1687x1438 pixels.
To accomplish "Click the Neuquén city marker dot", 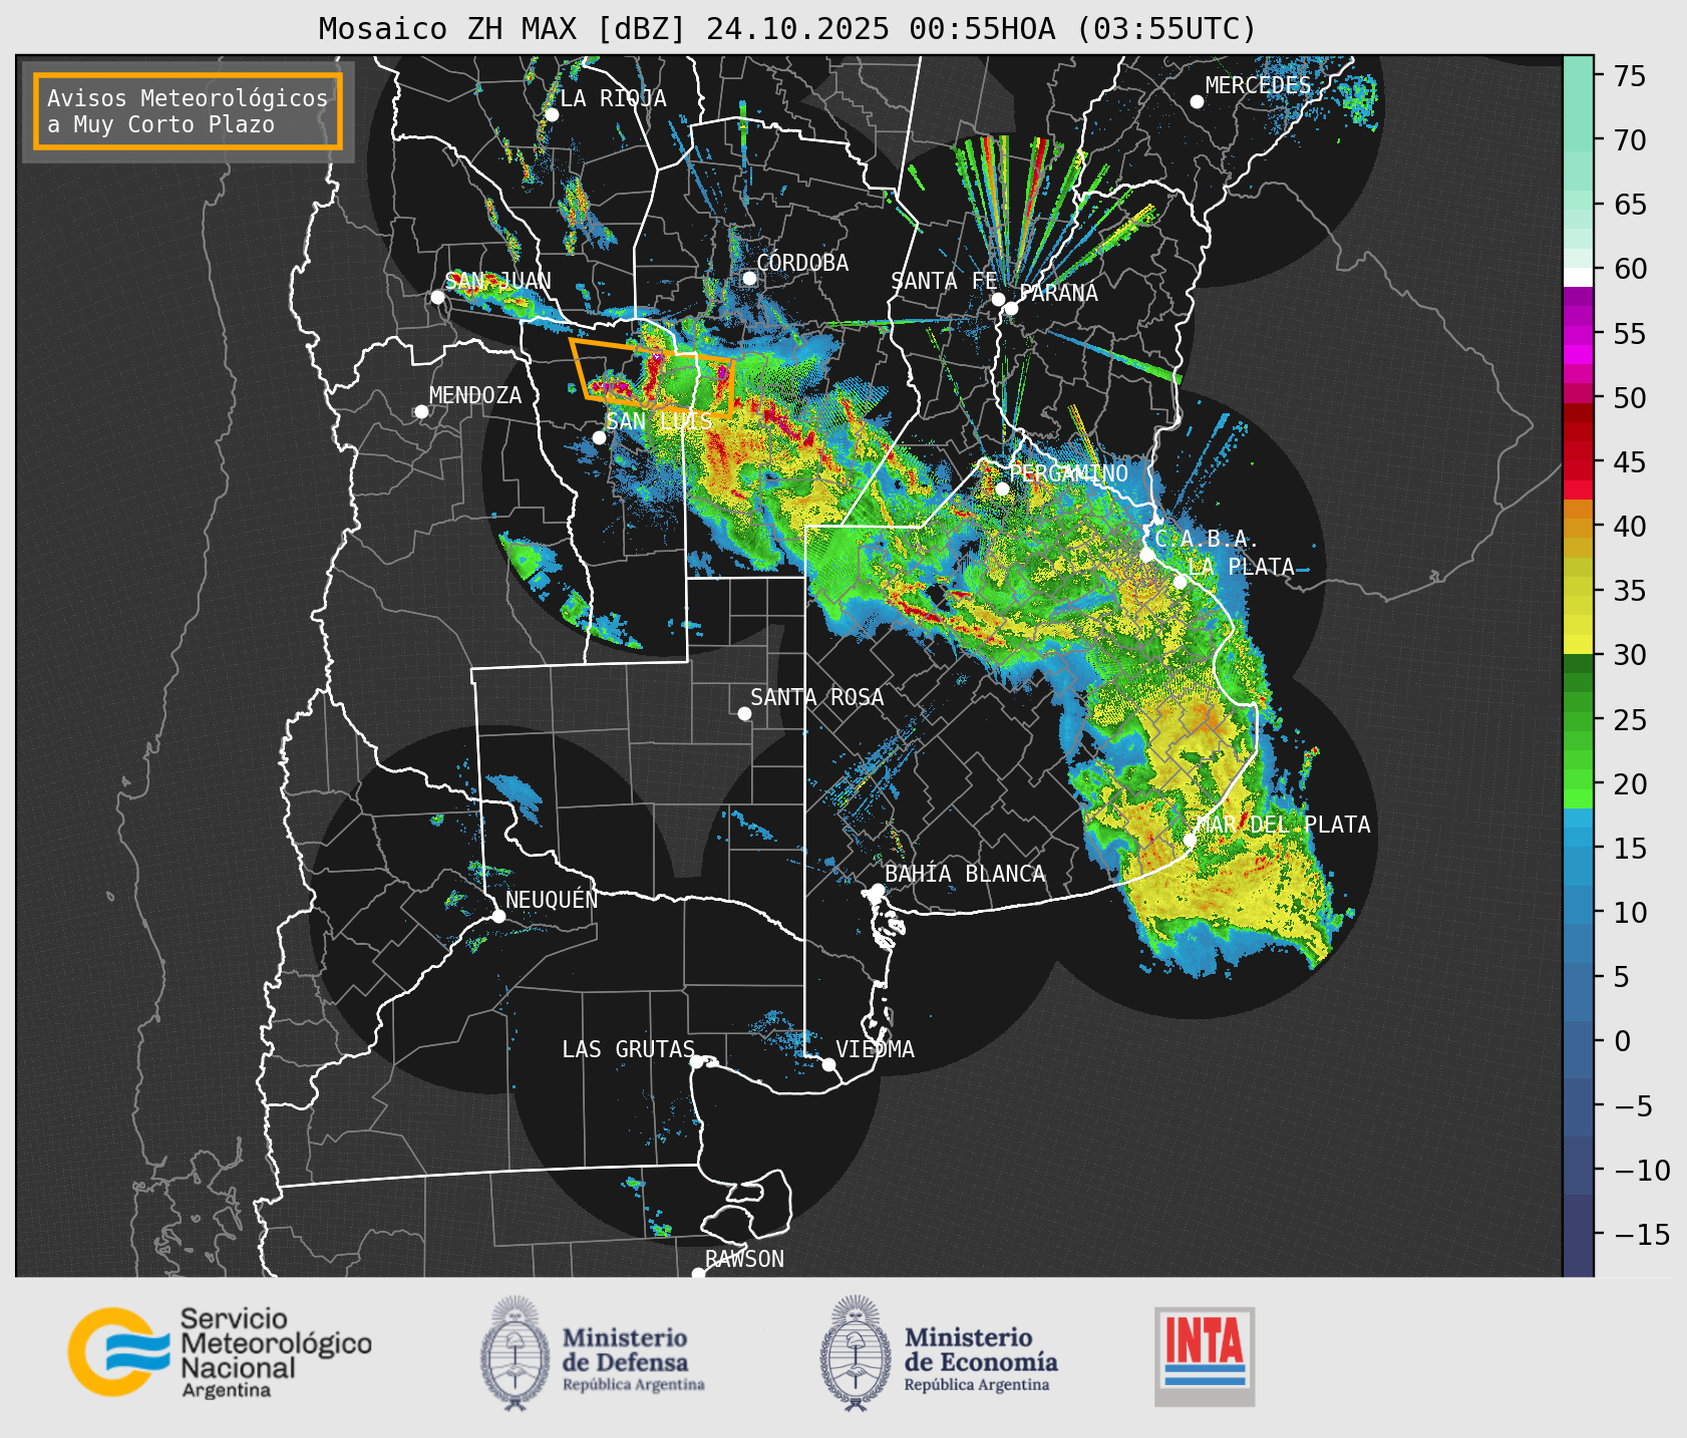I will coord(498,916).
